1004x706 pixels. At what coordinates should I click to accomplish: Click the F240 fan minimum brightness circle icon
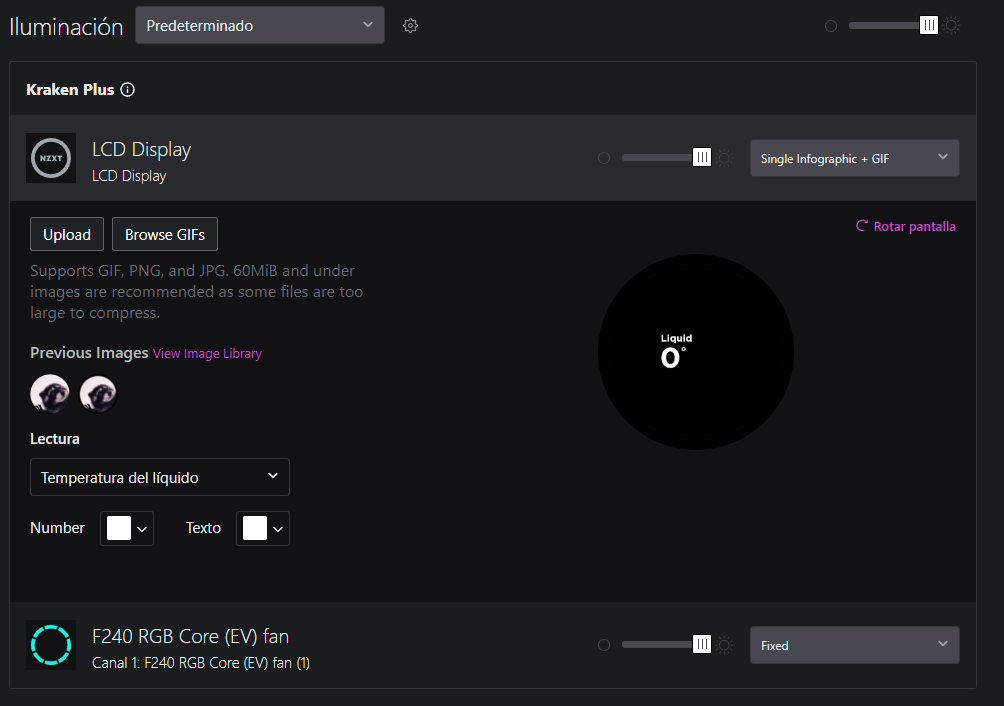(x=604, y=645)
